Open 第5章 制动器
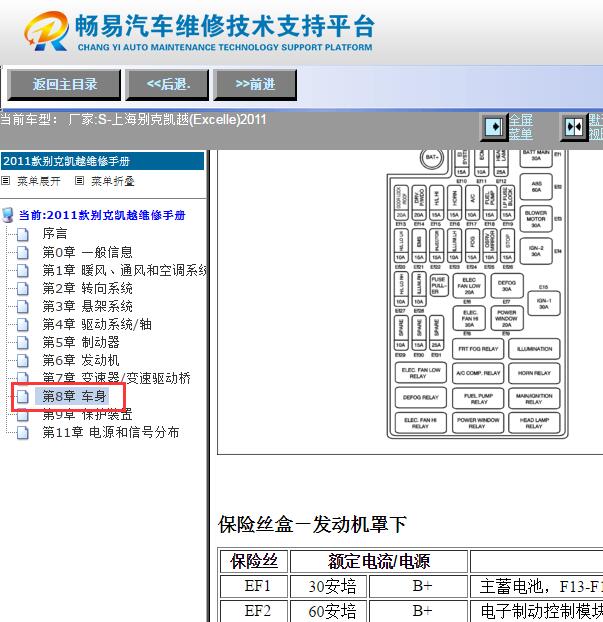Screen dimensions: 603x622 [81, 342]
